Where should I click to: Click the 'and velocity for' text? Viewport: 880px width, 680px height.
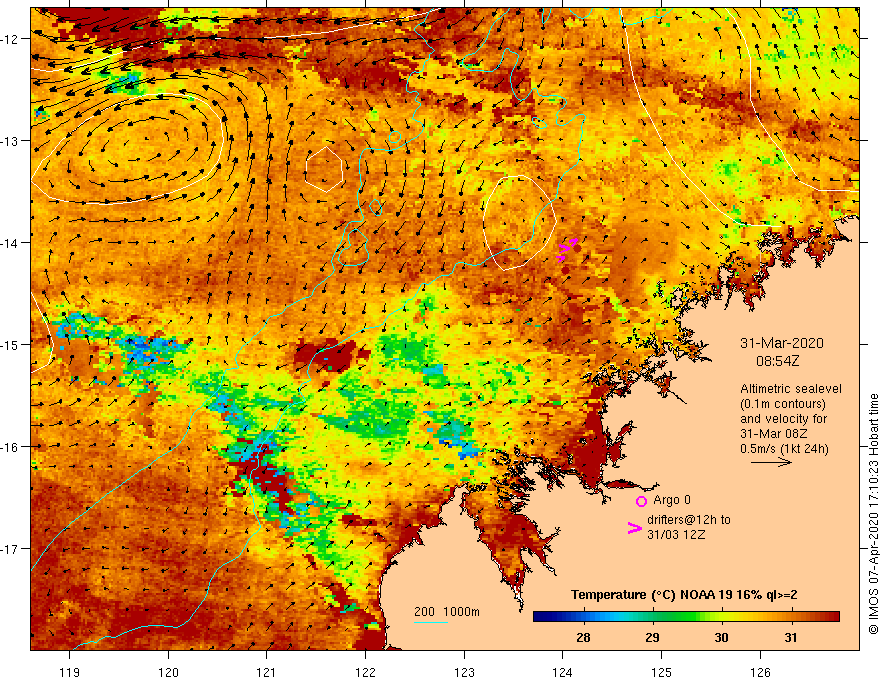click(x=783, y=419)
